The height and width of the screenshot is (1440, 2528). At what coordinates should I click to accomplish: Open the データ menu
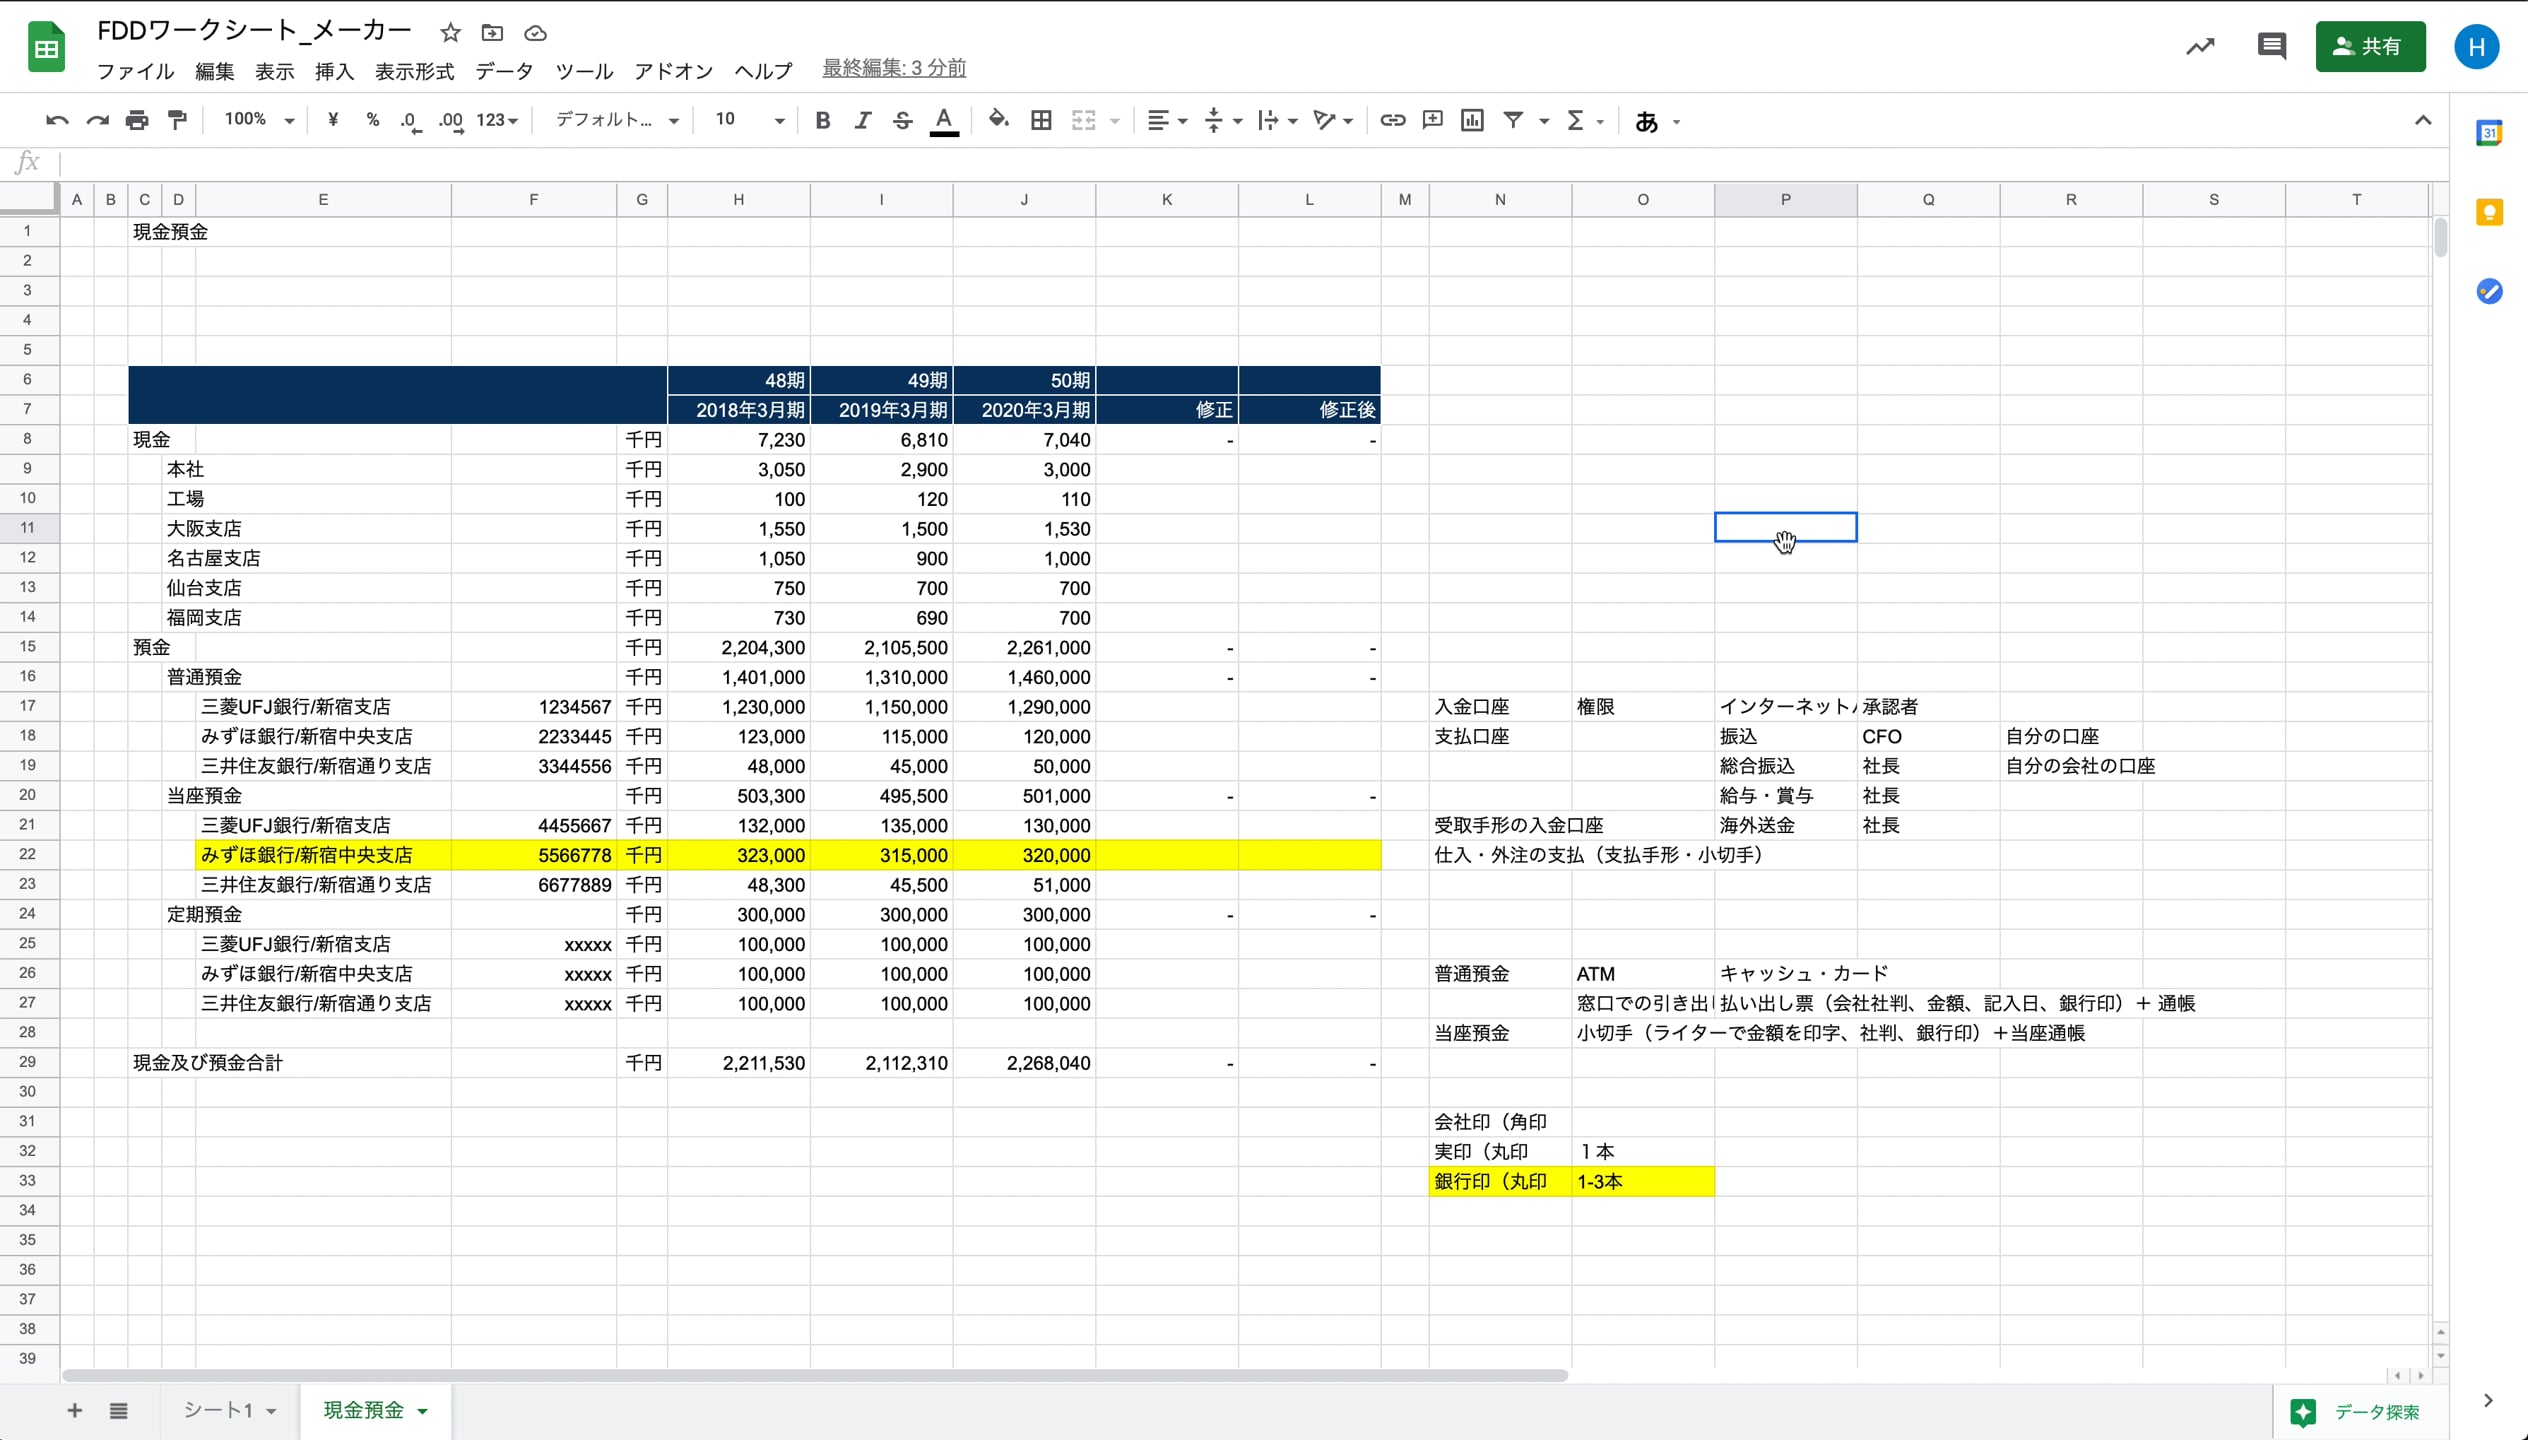(x=504, y=71)
